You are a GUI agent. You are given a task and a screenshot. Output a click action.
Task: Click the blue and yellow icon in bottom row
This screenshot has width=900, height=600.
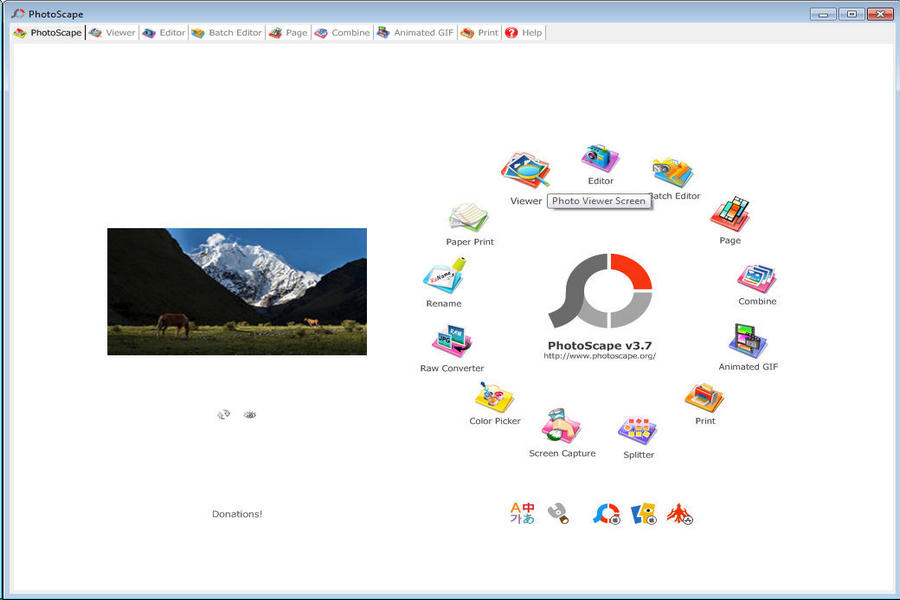[x=643, y=513]
